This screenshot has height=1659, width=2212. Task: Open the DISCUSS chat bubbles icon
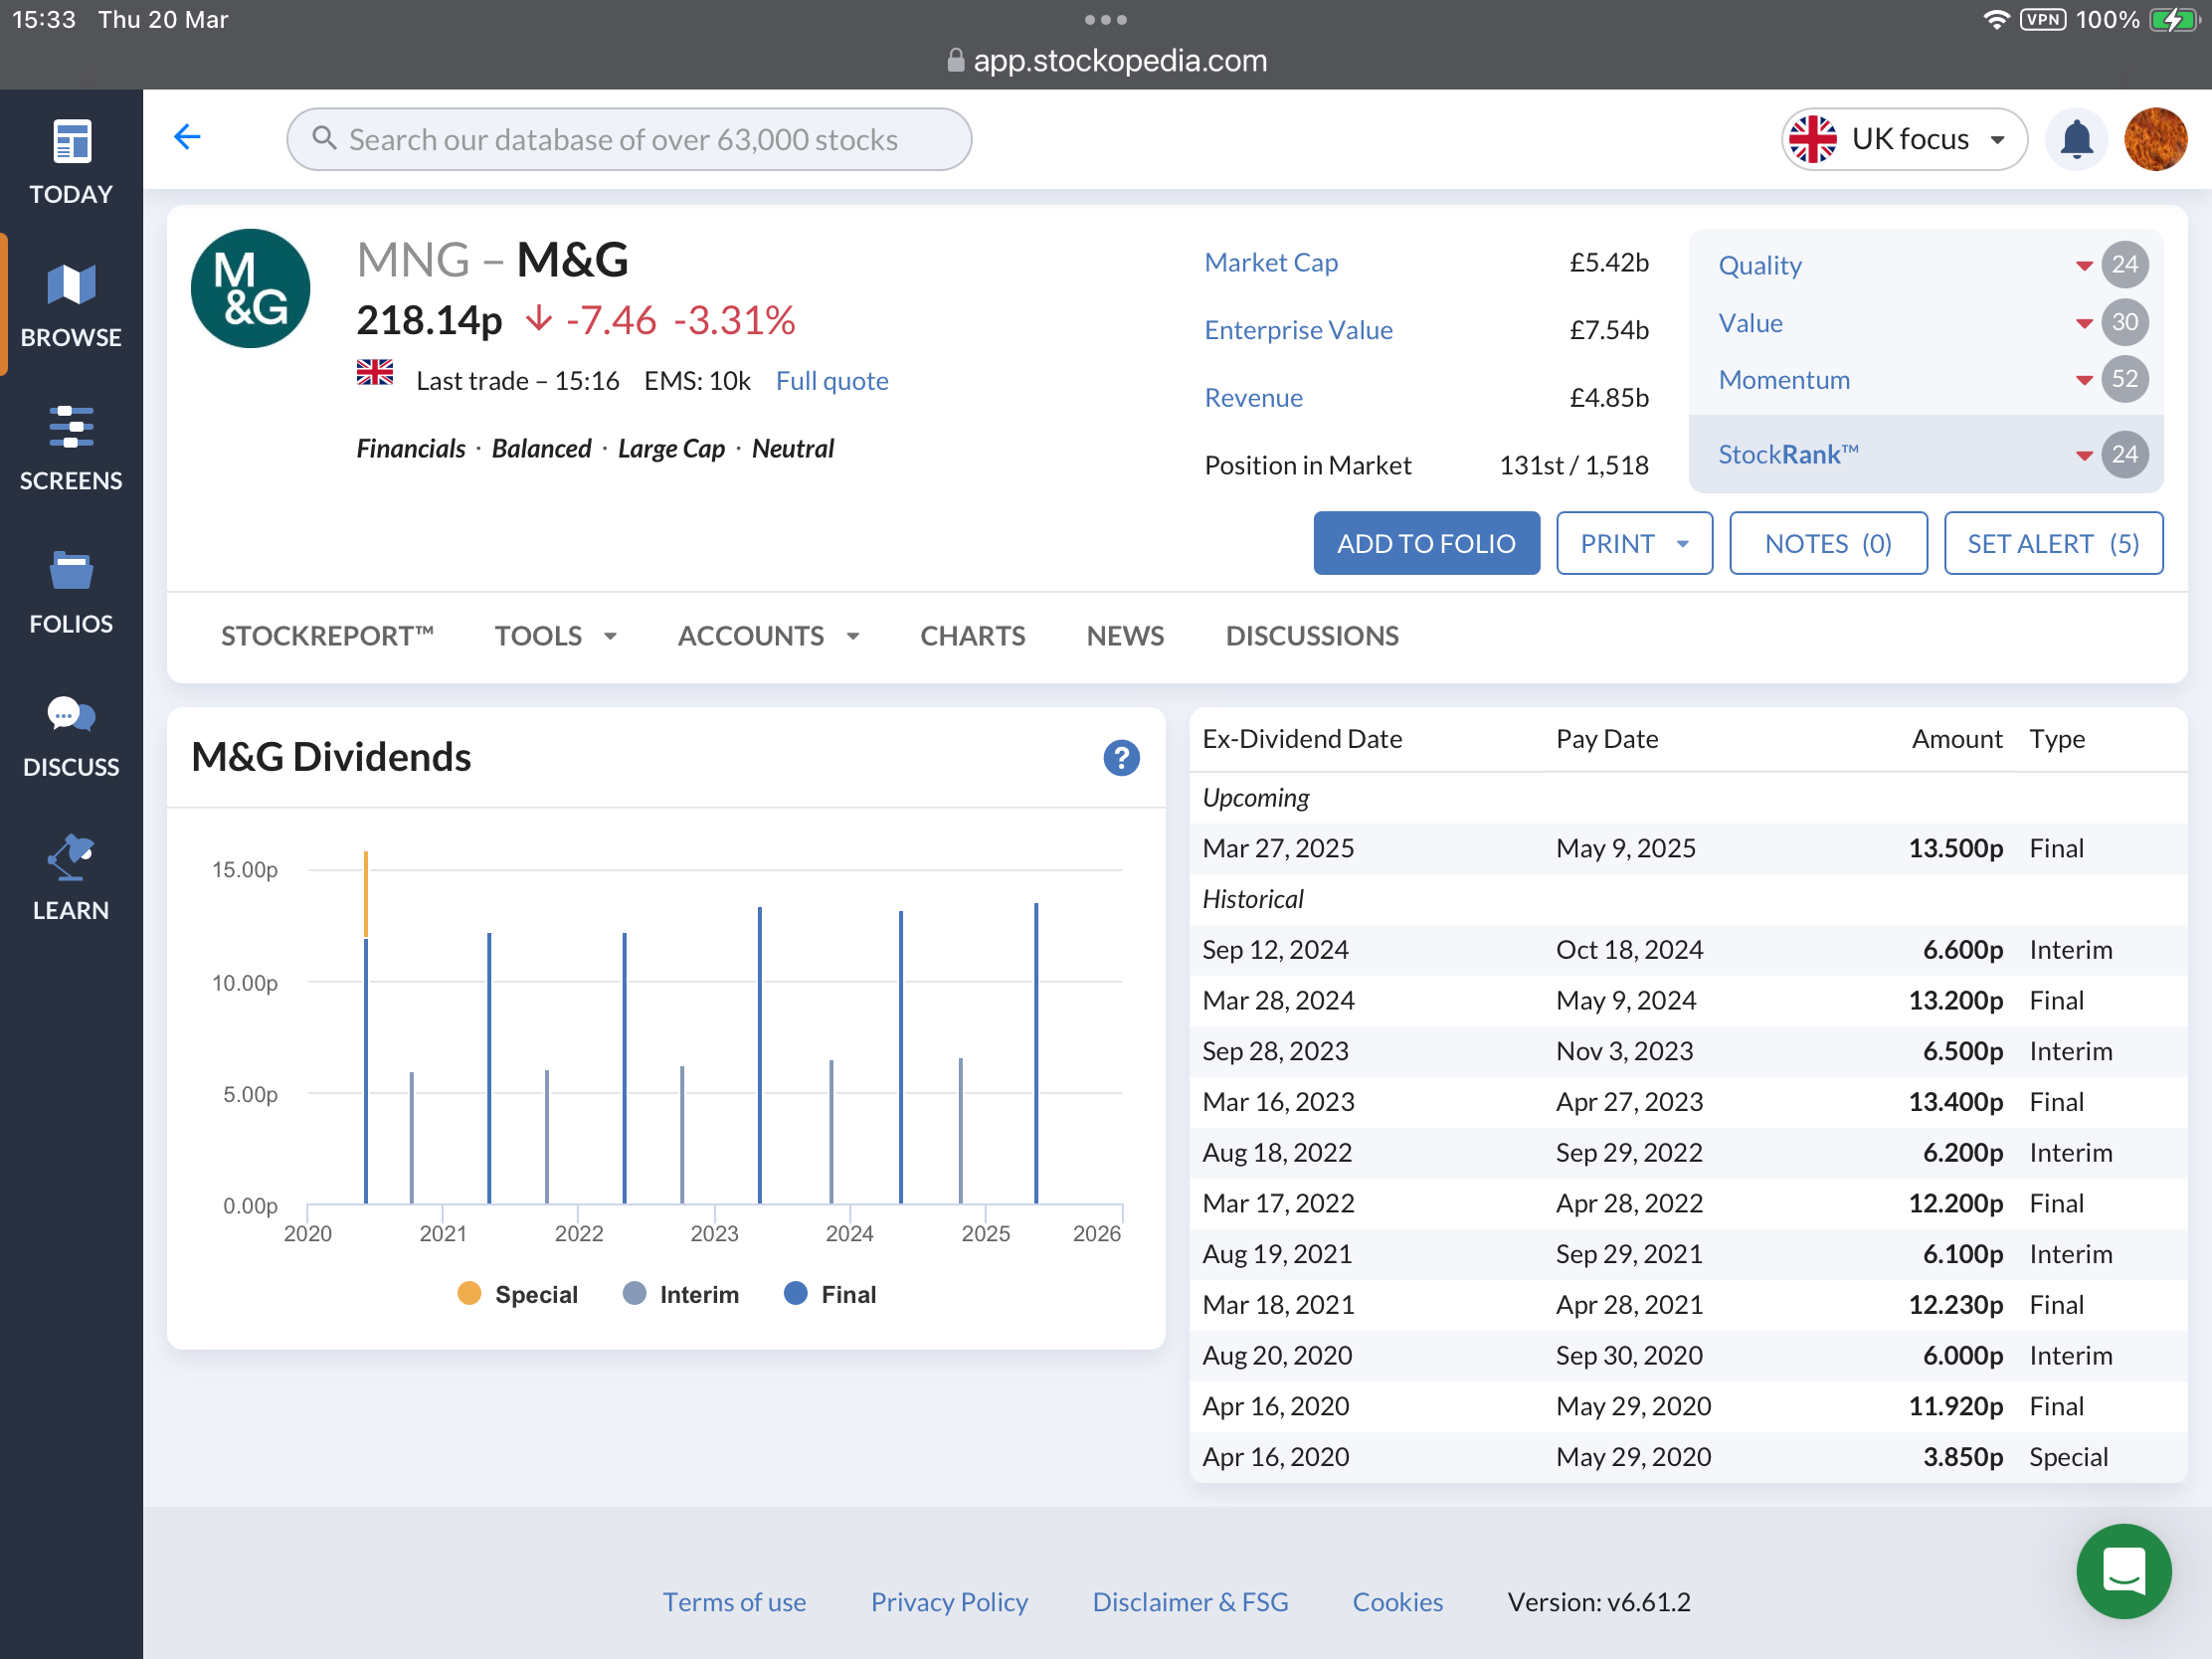pos(71,715)
